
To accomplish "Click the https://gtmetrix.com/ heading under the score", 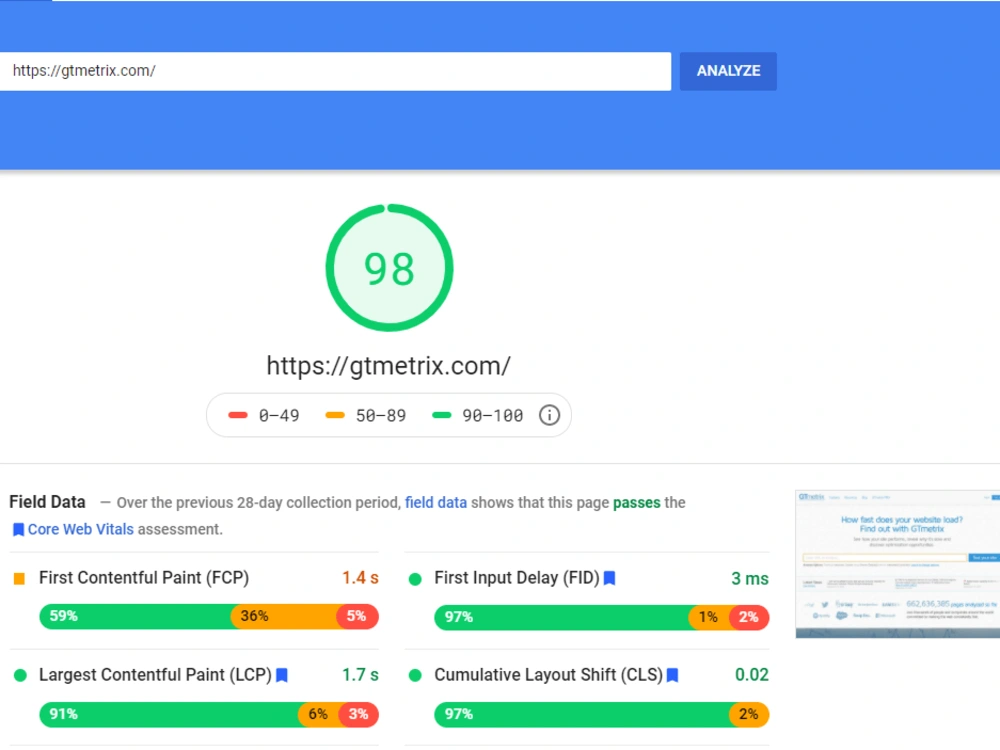I will click(388, 366).
